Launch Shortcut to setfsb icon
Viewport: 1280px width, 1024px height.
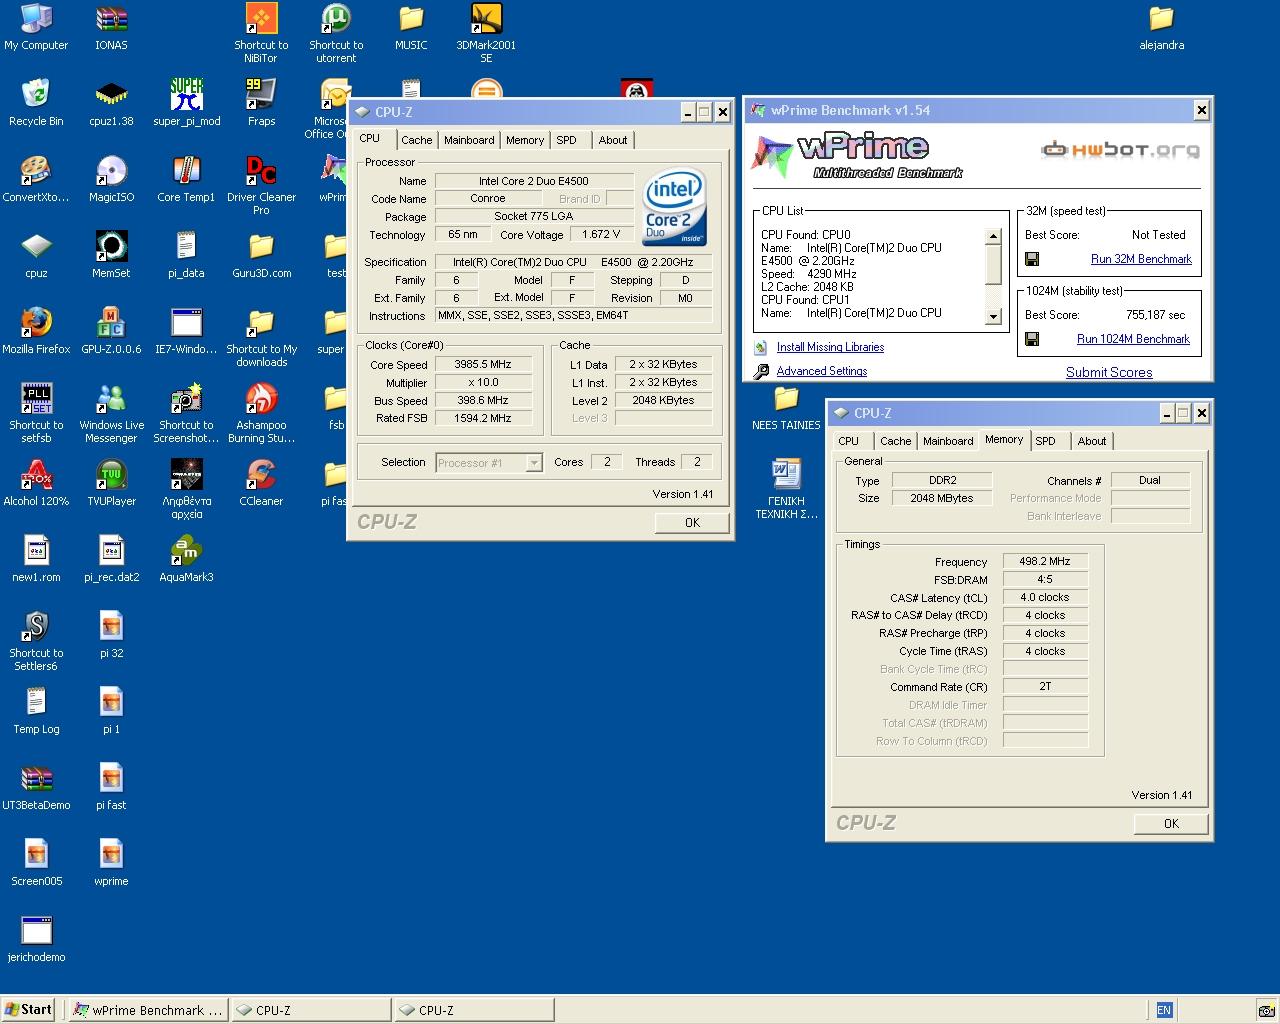(36, 413)
